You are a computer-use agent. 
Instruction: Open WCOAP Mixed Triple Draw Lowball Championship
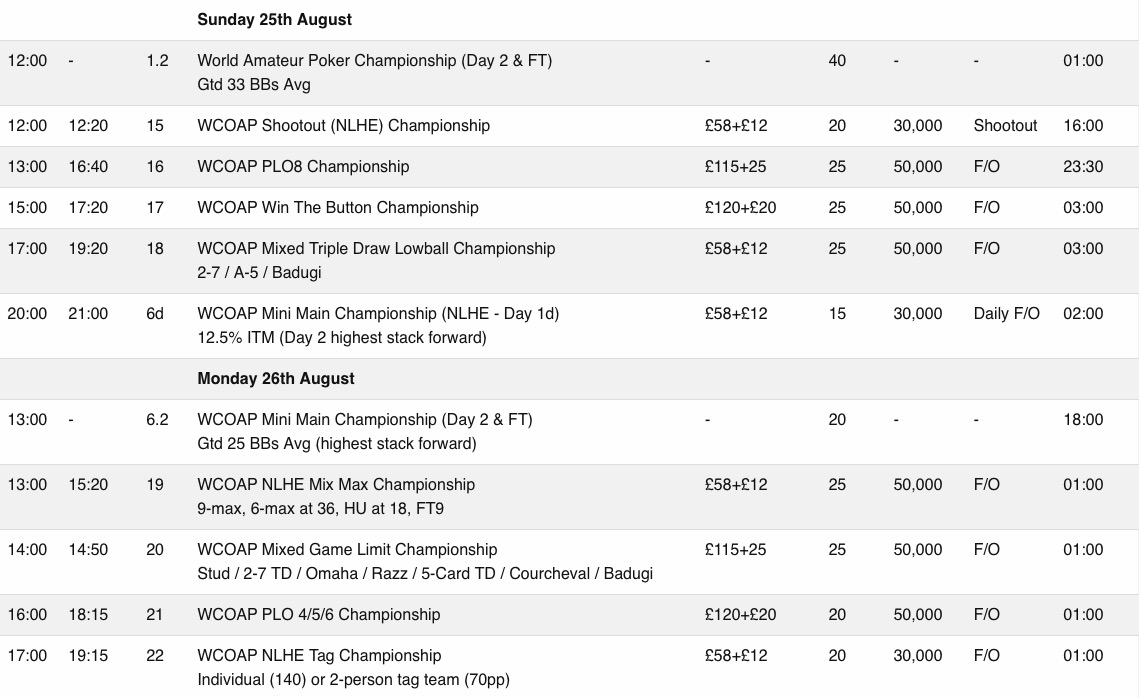pos(376,248)
